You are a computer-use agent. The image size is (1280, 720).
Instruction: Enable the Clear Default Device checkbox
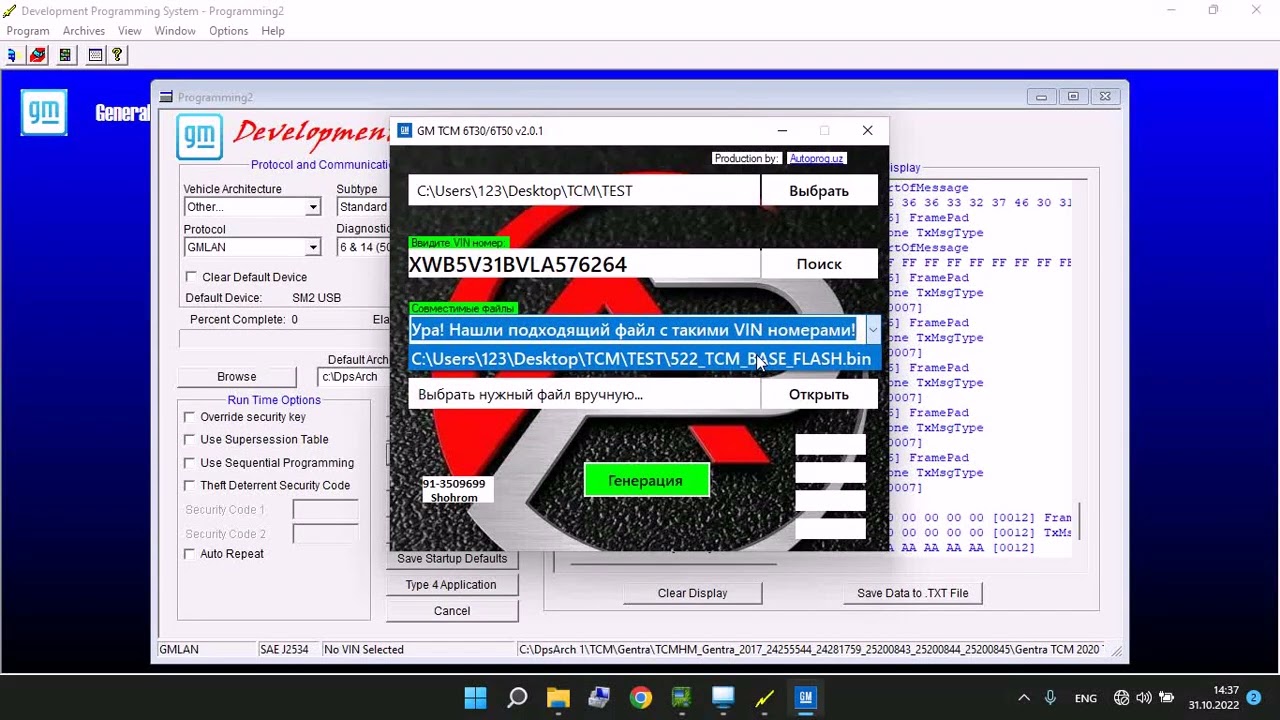coord(191,277)
